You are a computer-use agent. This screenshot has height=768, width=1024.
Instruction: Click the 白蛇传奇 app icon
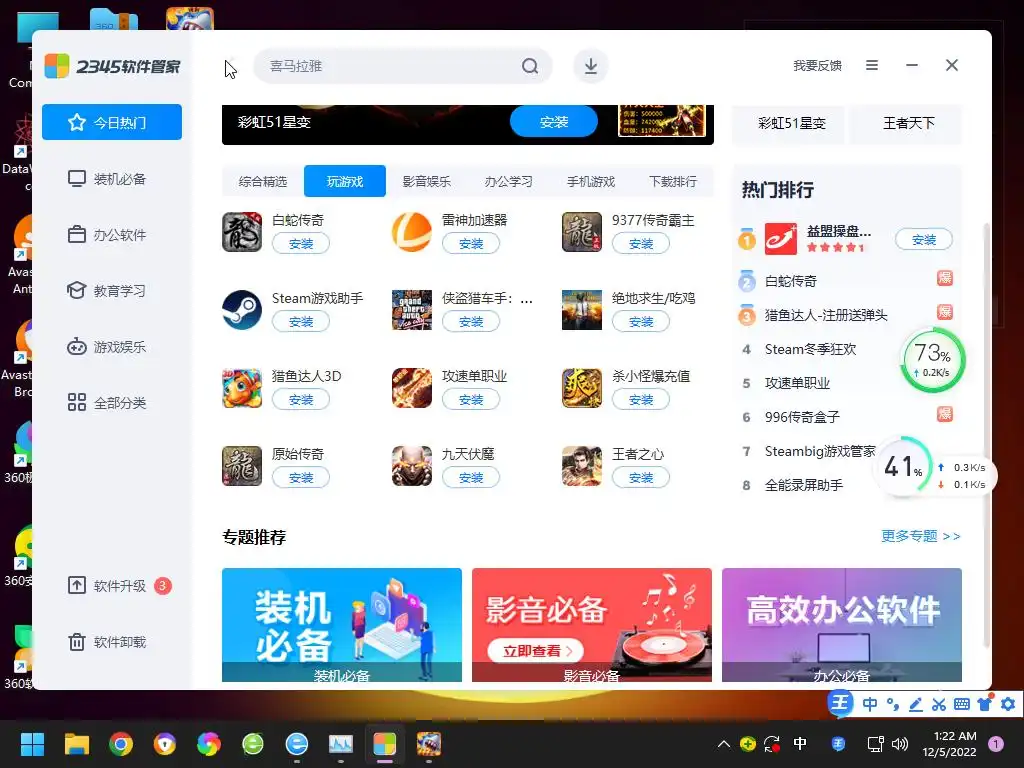coord(242,232)
